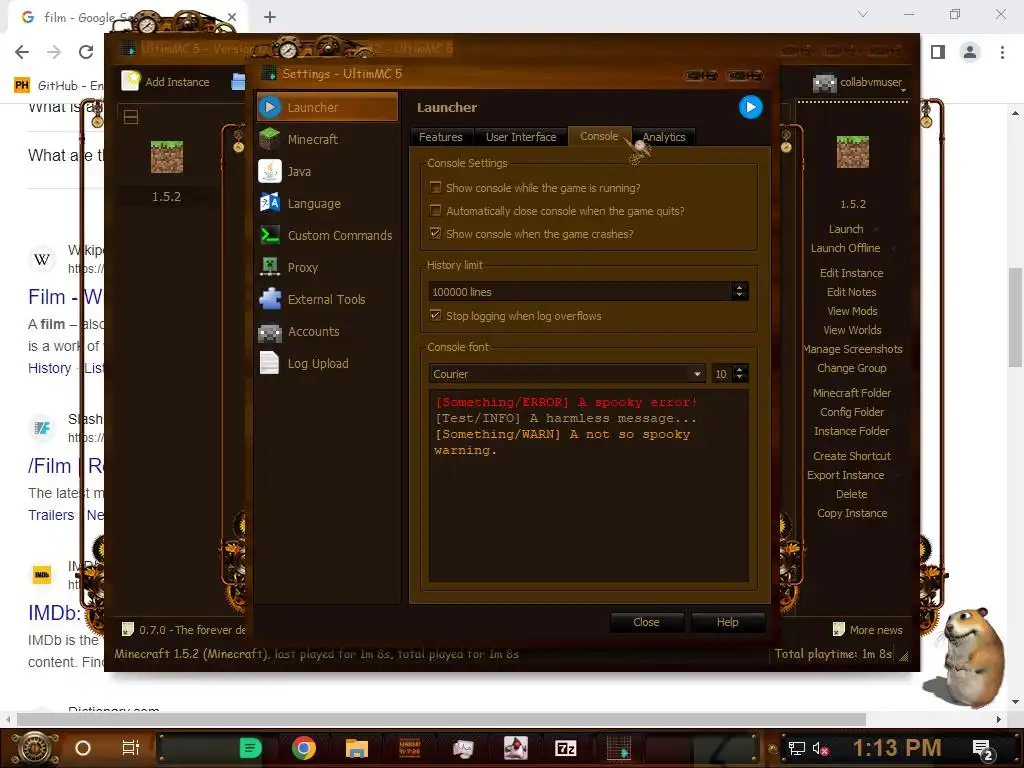The image size is (1024, 768).
Task: Open a new Chrome tab
Action: pos(270,17)
